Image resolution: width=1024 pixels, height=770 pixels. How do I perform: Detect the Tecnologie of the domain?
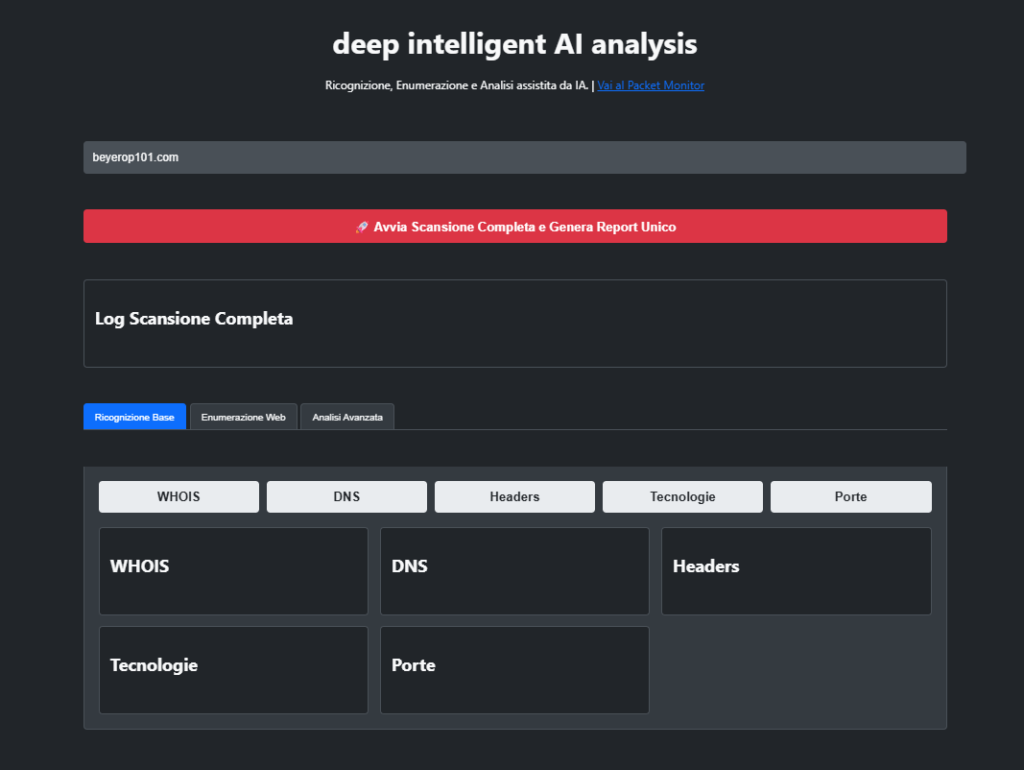(682, 496)
